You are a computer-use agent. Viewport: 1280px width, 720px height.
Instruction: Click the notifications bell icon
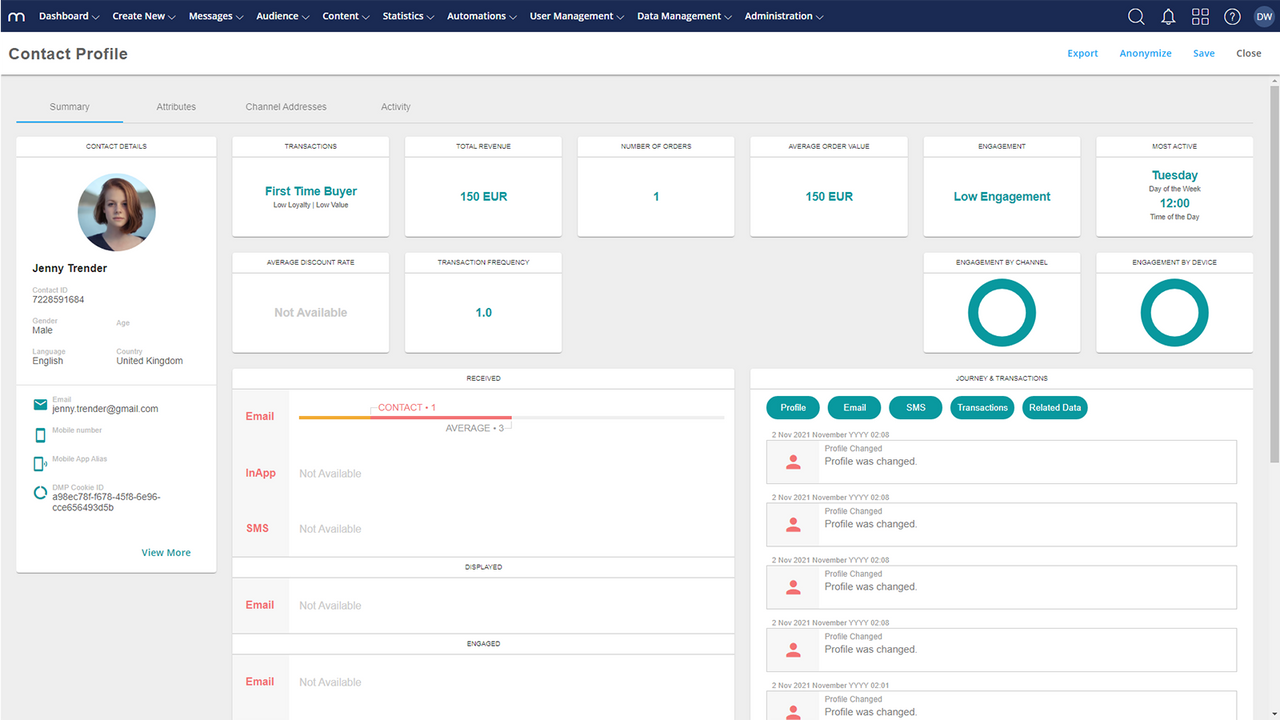click(1167, 16)
